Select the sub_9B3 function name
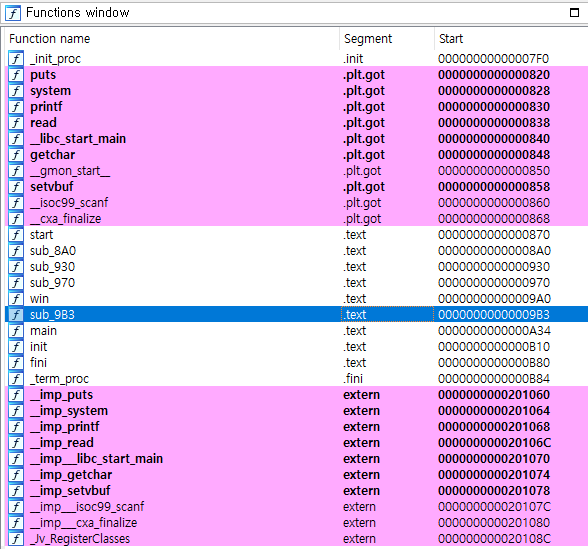This screenshot has height=549, width=588. click(52, 315)
